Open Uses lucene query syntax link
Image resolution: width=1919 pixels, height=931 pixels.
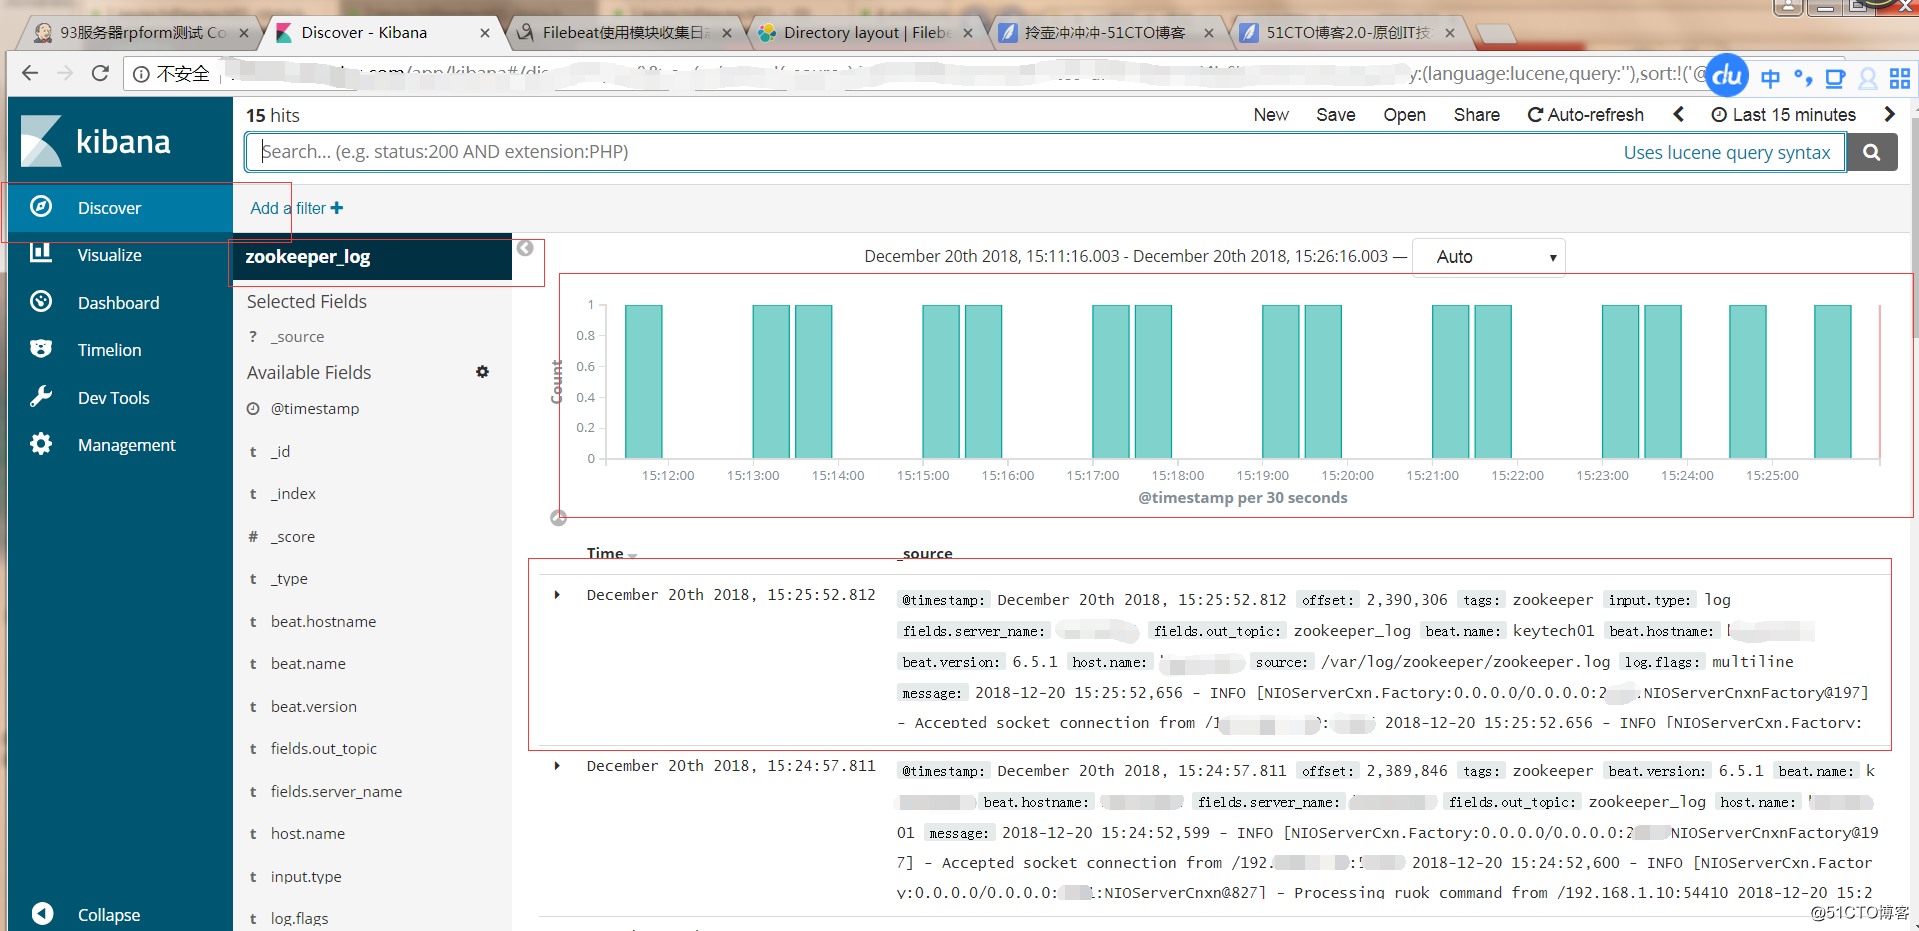tap(1727, 152)
